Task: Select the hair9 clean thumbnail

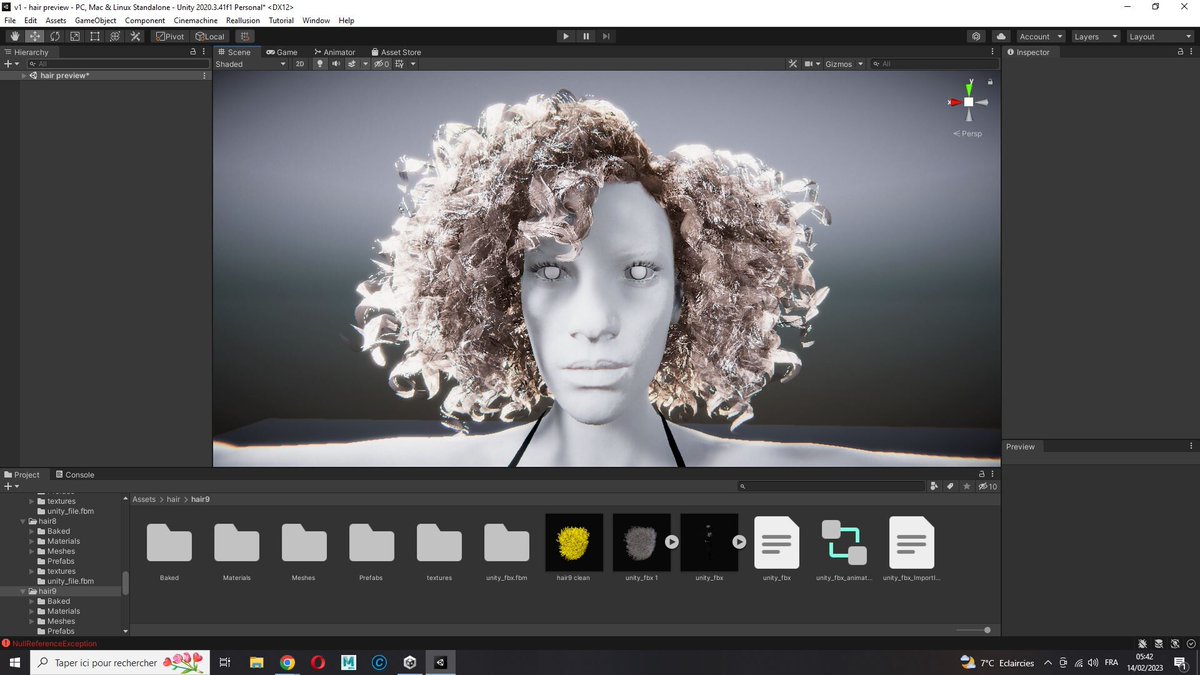Action: click(574, 542)
